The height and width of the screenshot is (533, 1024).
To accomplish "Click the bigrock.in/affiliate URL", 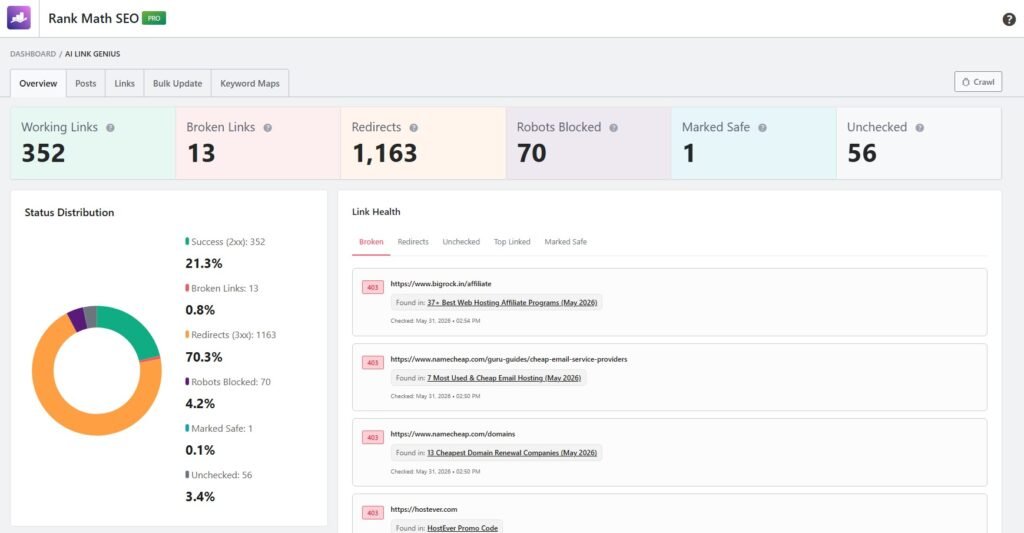I will pos(441,284).
